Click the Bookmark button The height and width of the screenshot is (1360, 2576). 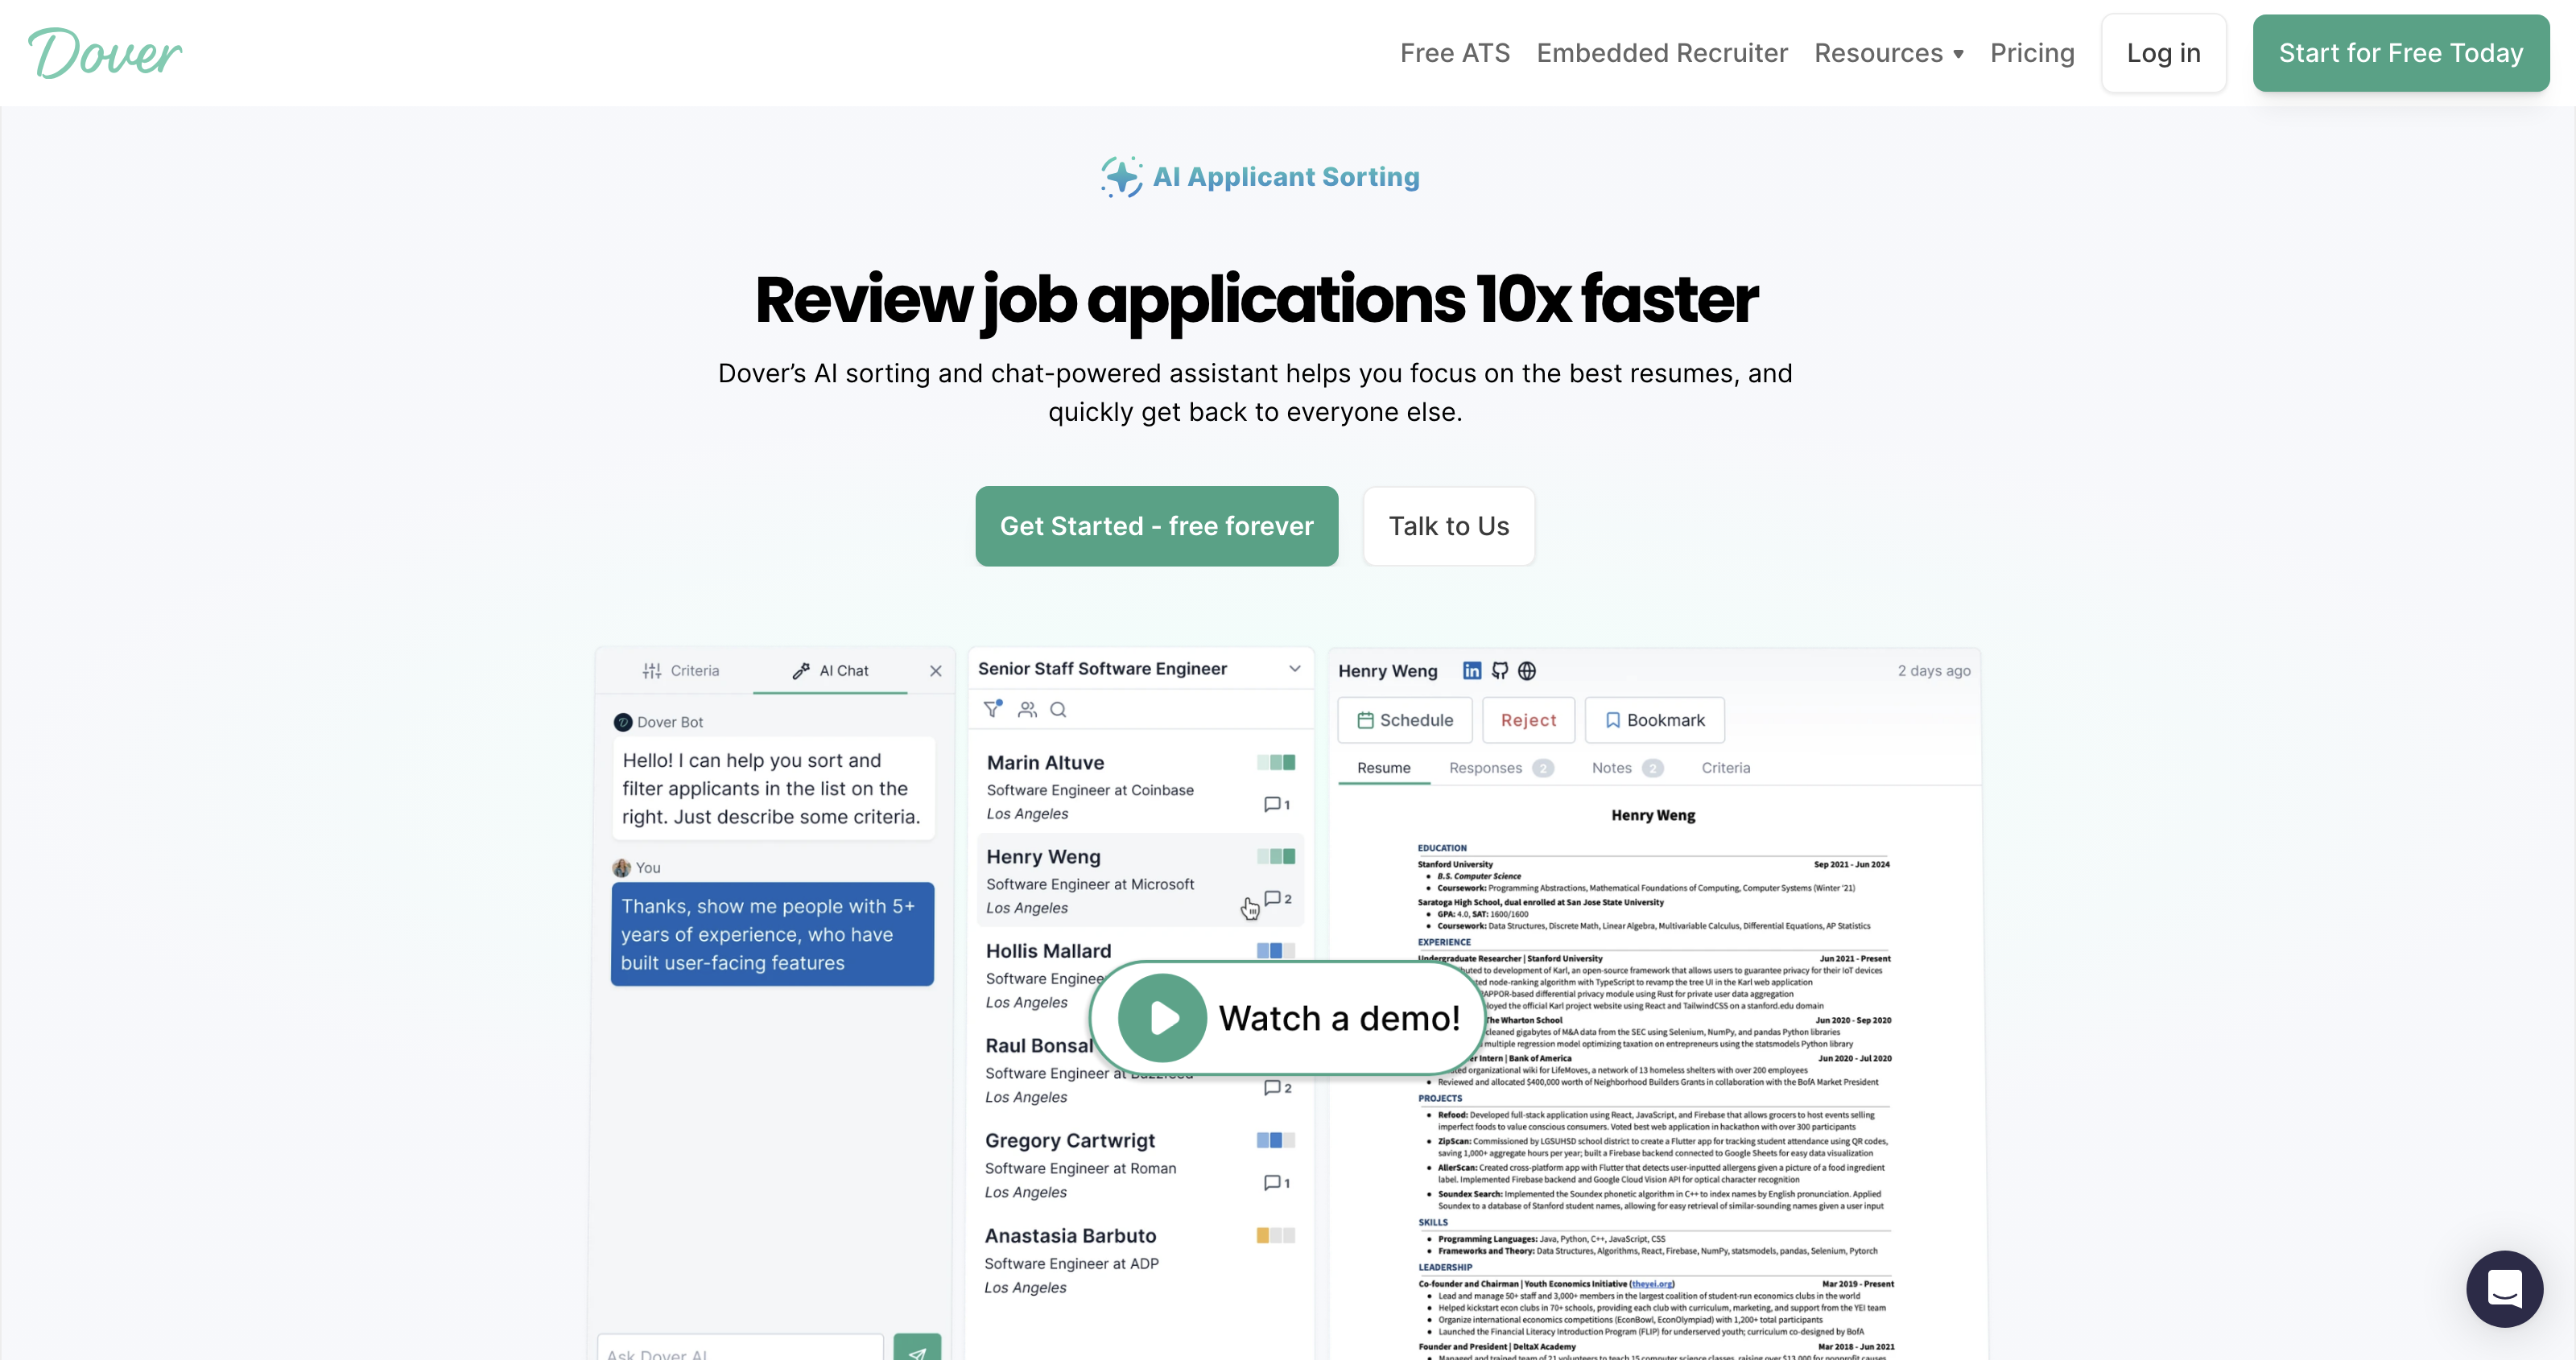[x=1655, y=720]
